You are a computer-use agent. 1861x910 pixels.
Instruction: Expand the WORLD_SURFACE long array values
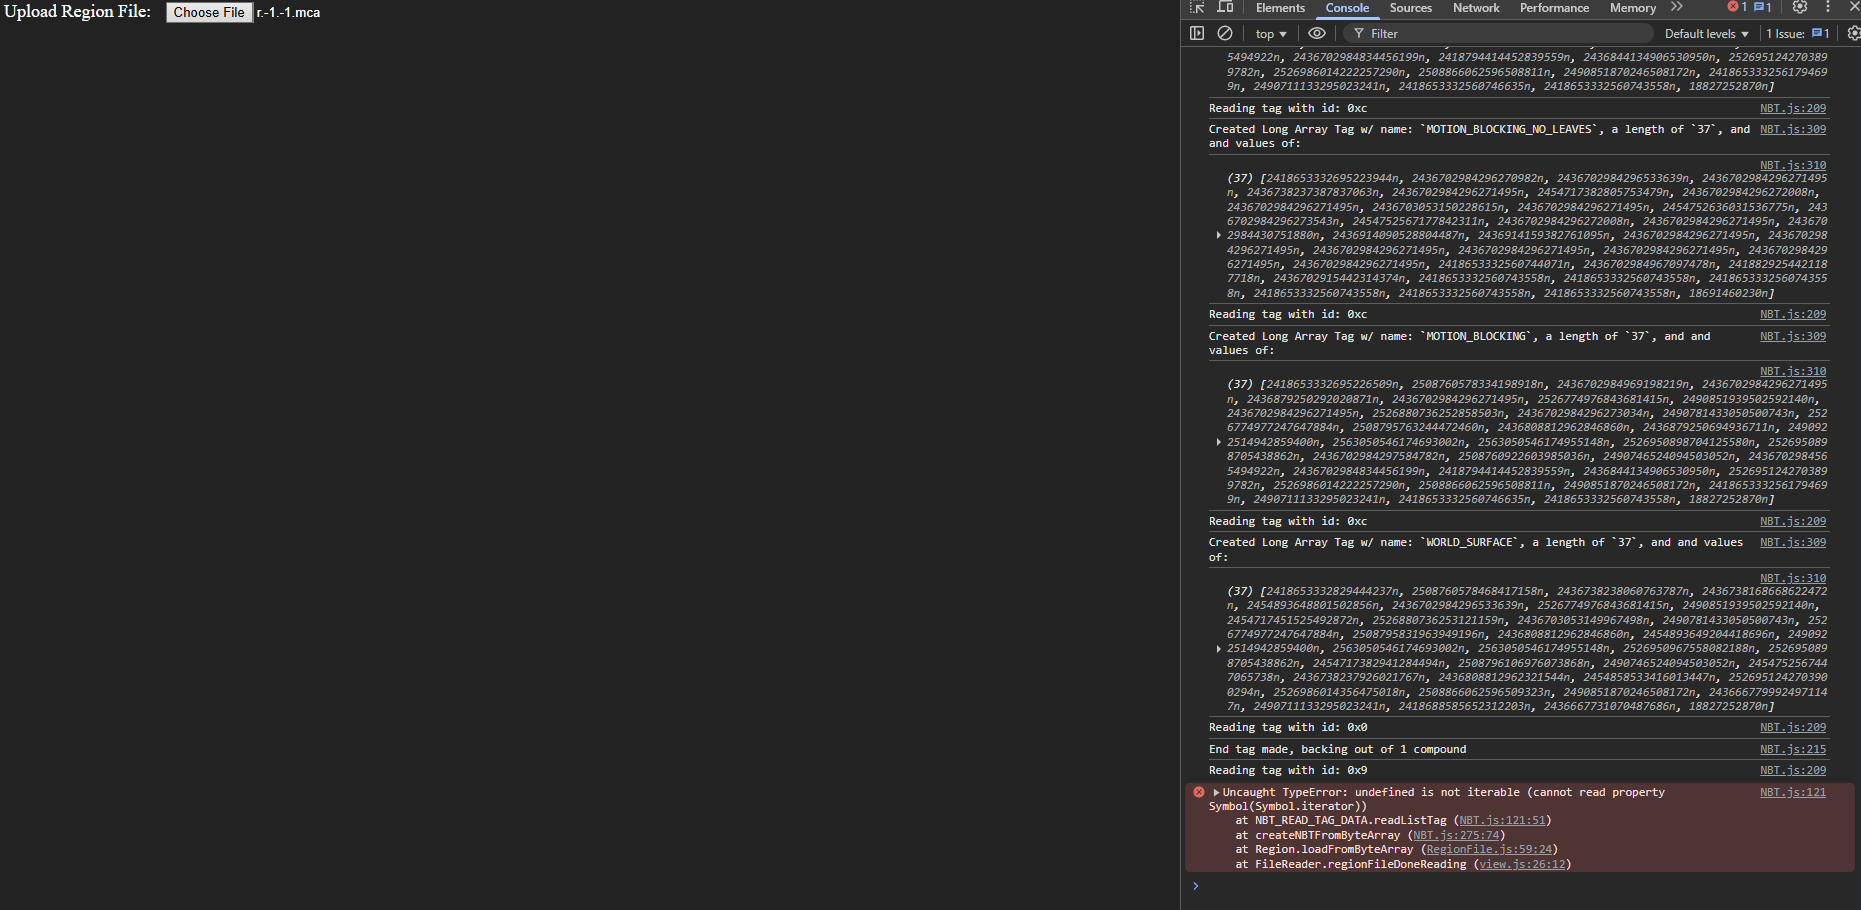(x=1218, y=649)
